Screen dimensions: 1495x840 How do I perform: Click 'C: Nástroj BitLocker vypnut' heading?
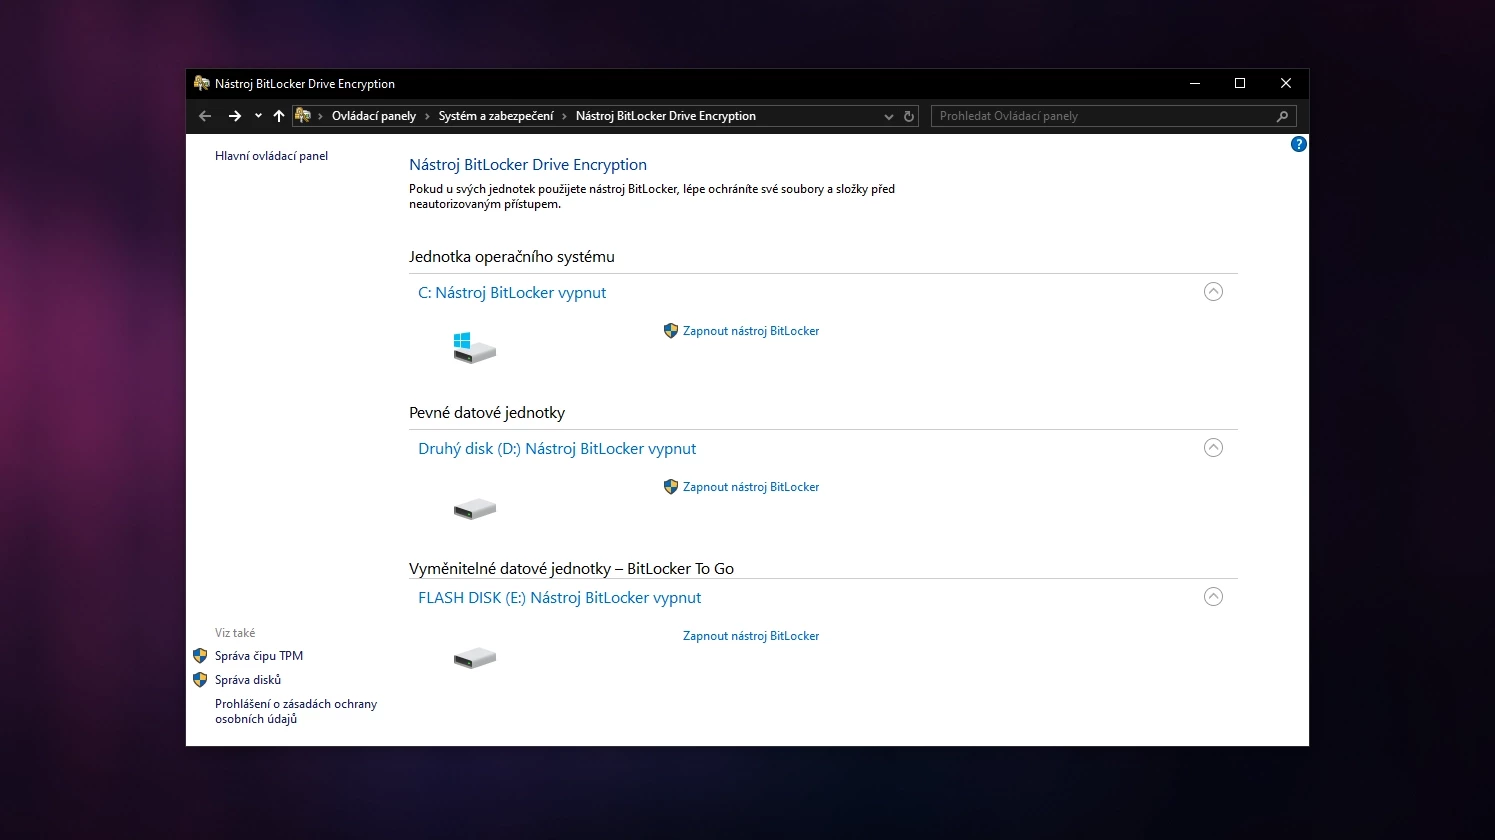[x=512, y=293]
